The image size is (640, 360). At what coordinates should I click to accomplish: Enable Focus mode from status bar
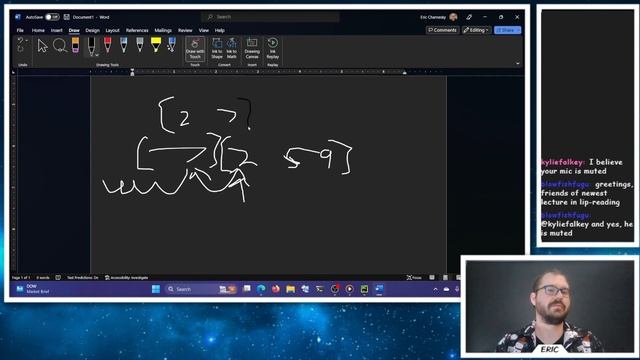pos(414,278)
